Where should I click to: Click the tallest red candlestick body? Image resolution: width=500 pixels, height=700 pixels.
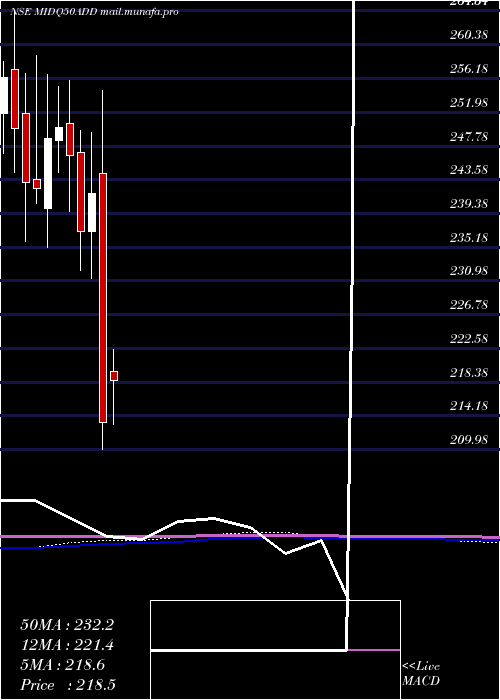(x=103, y=298)
